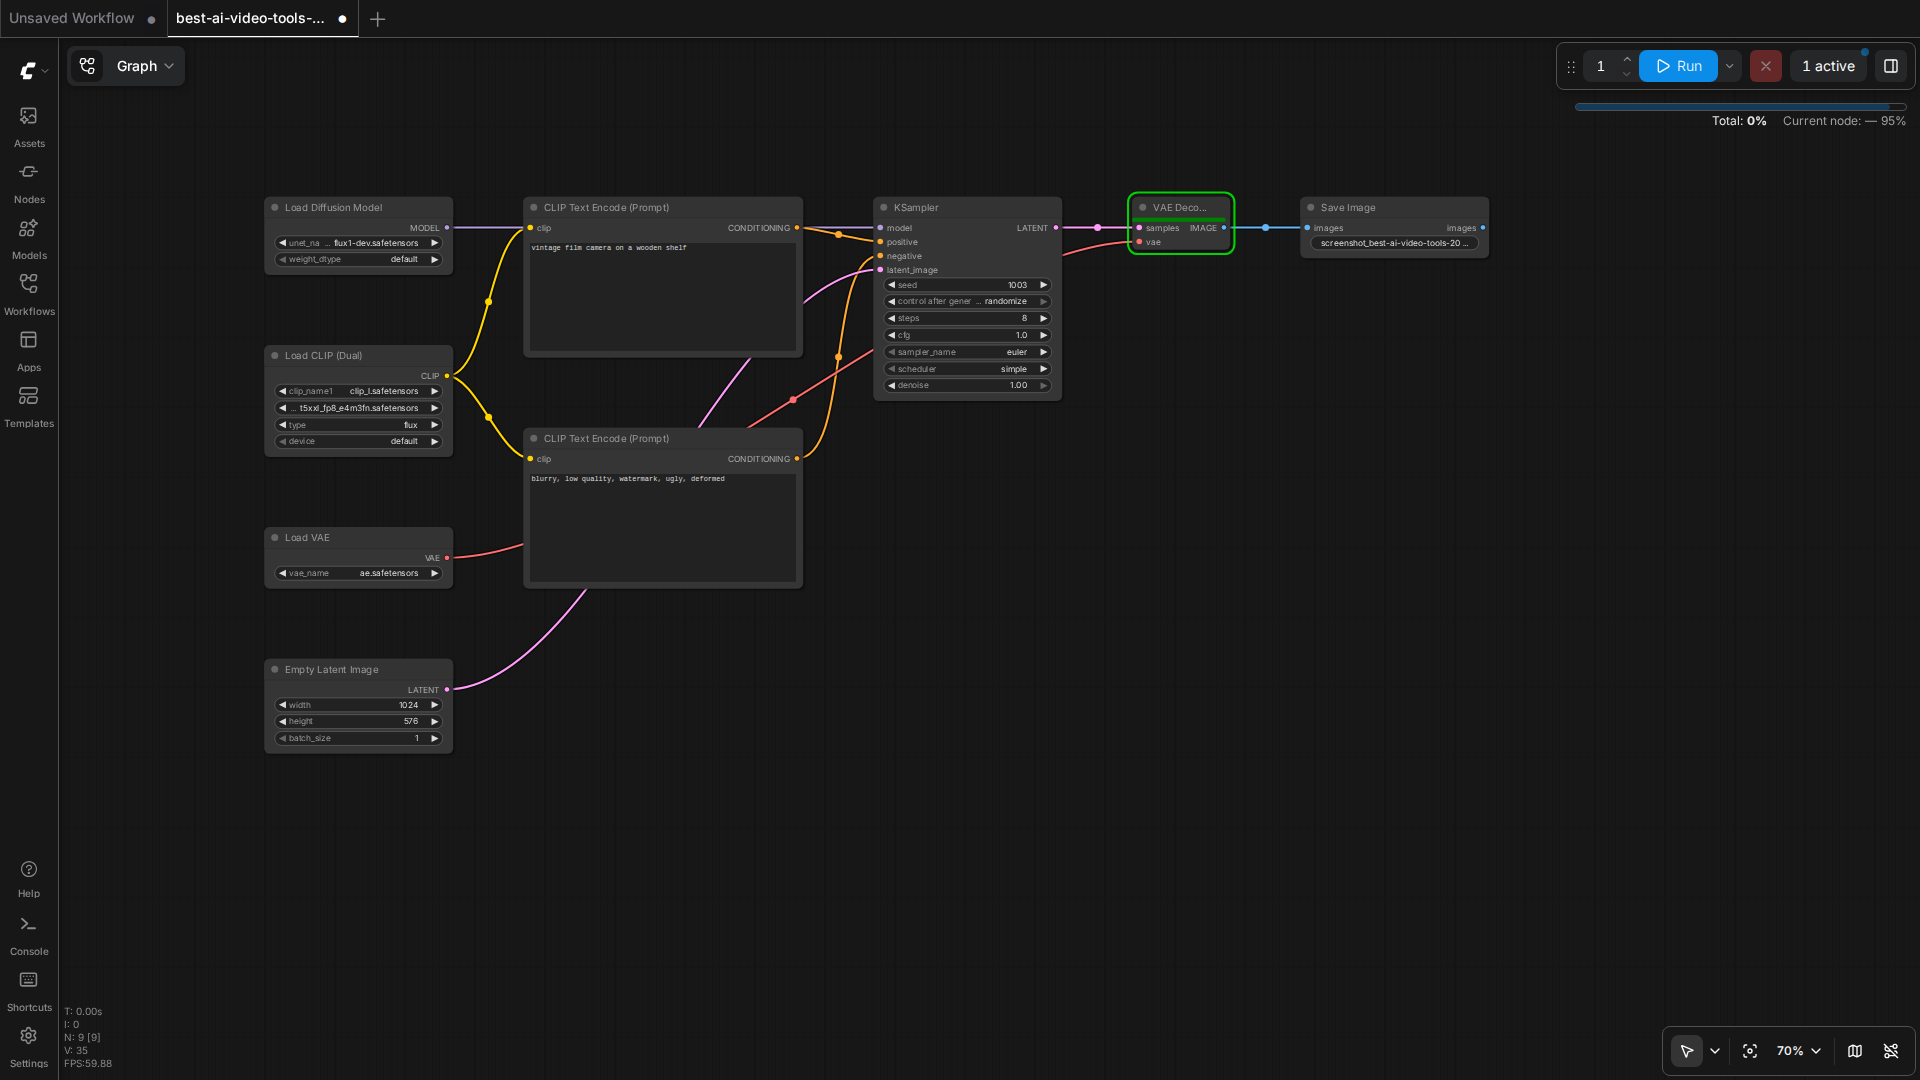Decrease batch count with down arrow
Screen dimensions: 1920x1080
[x=1627, y=74]
